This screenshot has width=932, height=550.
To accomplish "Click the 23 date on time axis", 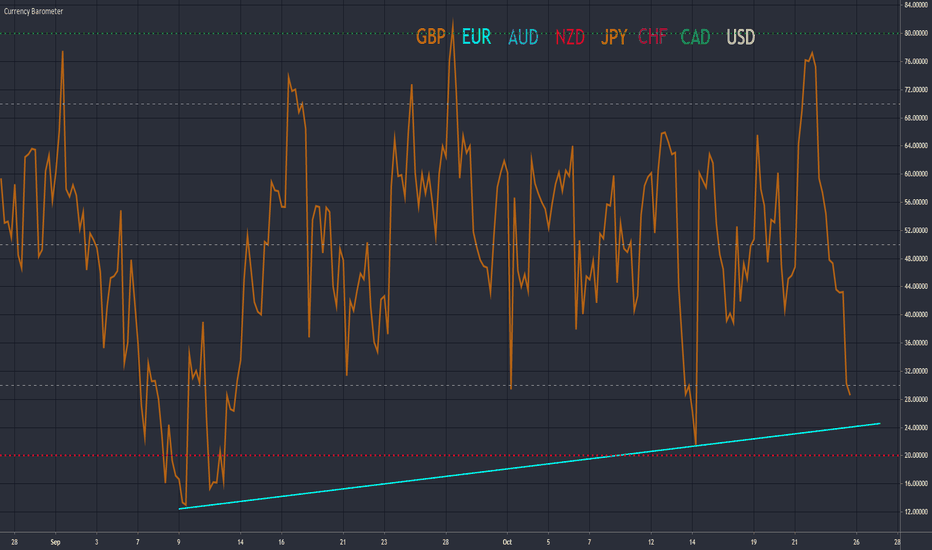I will tap(384, 542).
